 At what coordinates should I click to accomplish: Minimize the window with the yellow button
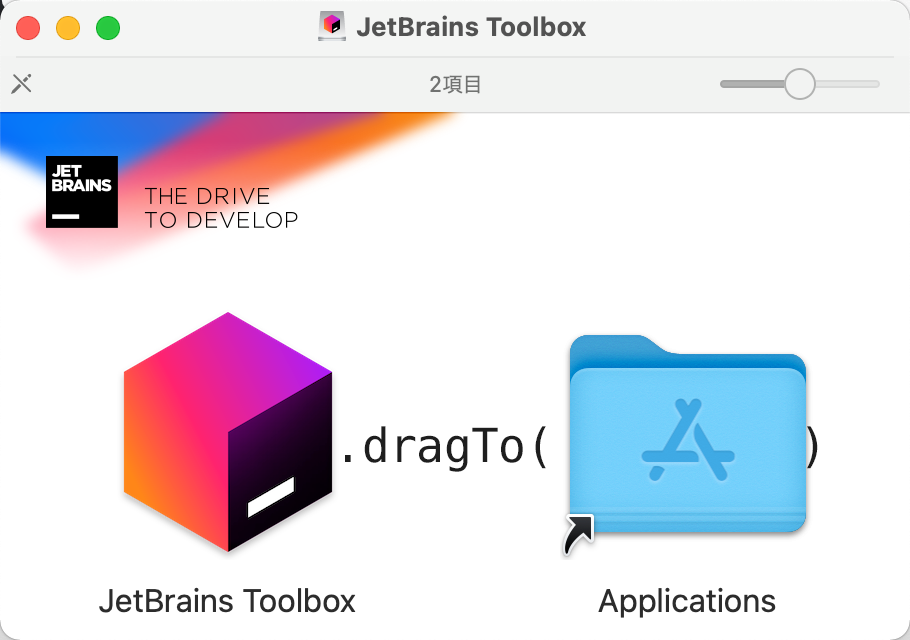tap(68, 28)
